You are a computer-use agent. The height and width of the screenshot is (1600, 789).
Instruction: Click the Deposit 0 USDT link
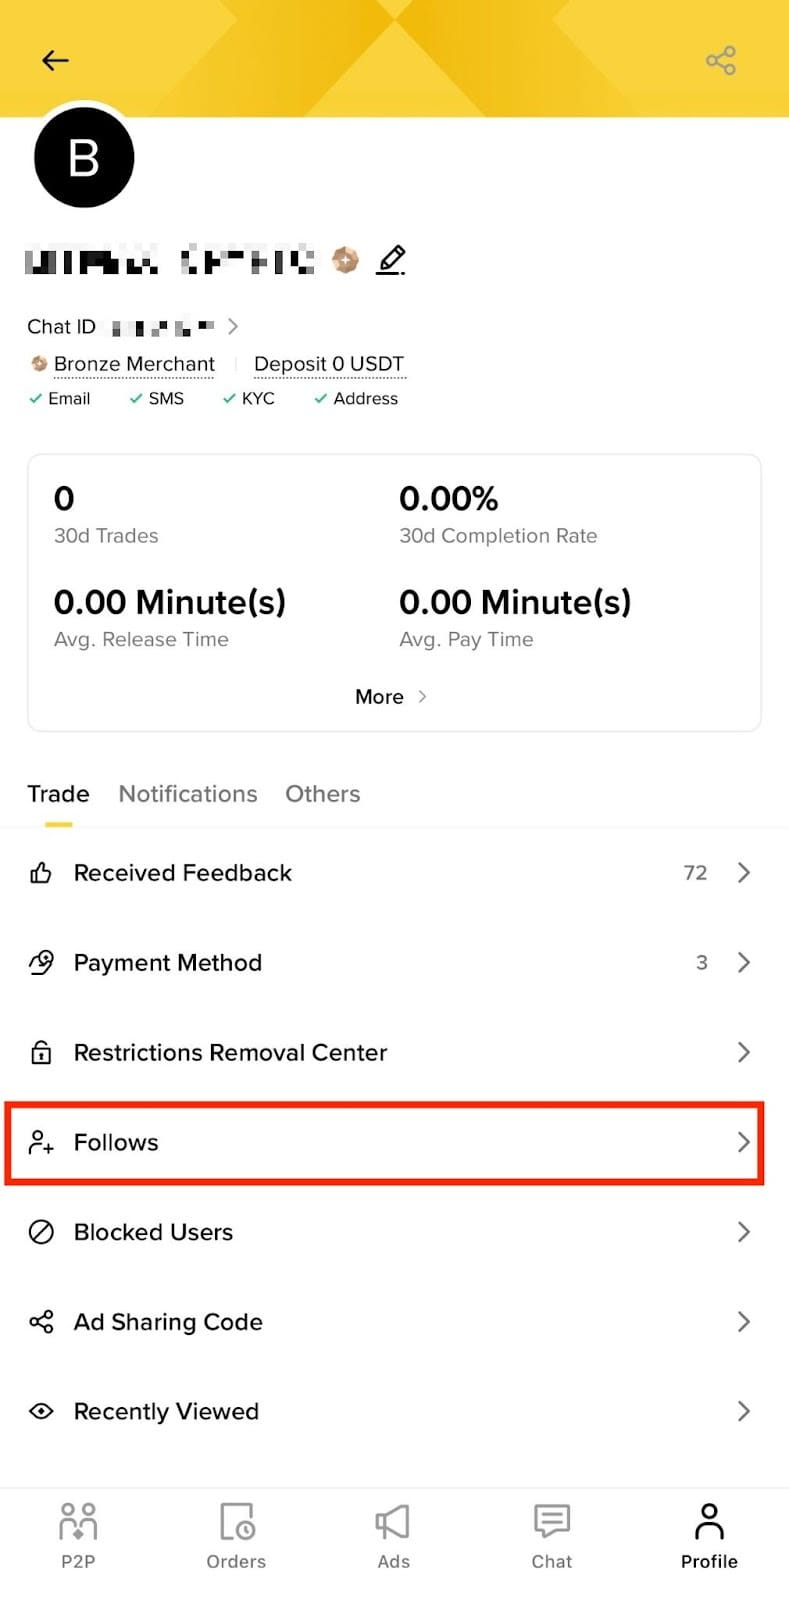pos(329,364)
